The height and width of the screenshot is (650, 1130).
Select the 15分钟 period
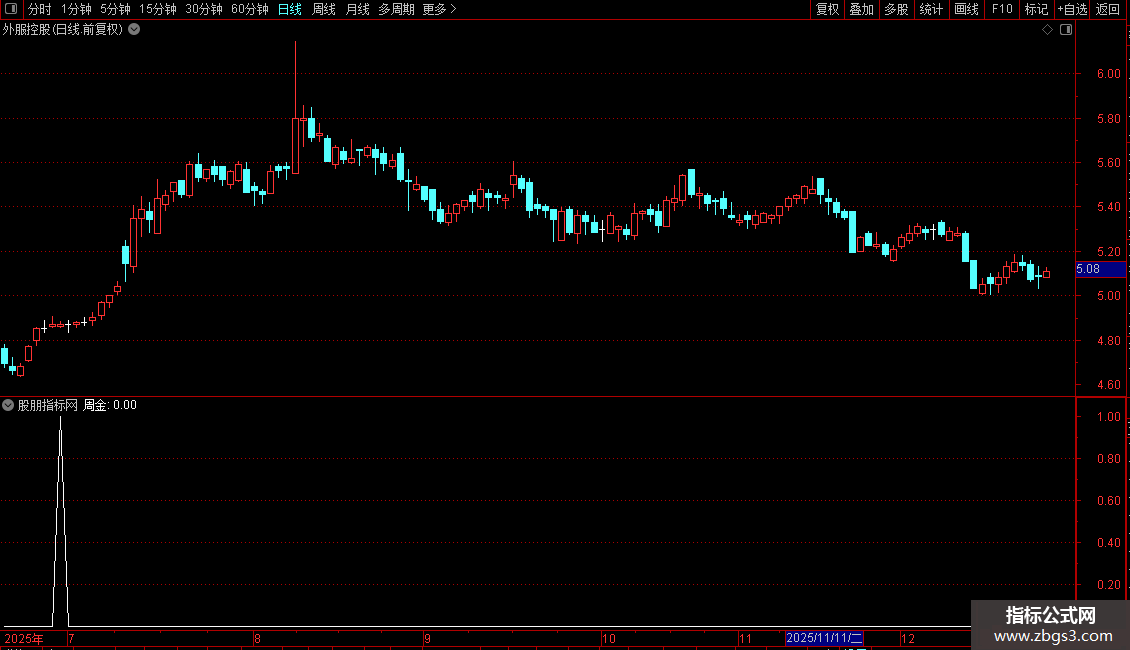[158, 9]
